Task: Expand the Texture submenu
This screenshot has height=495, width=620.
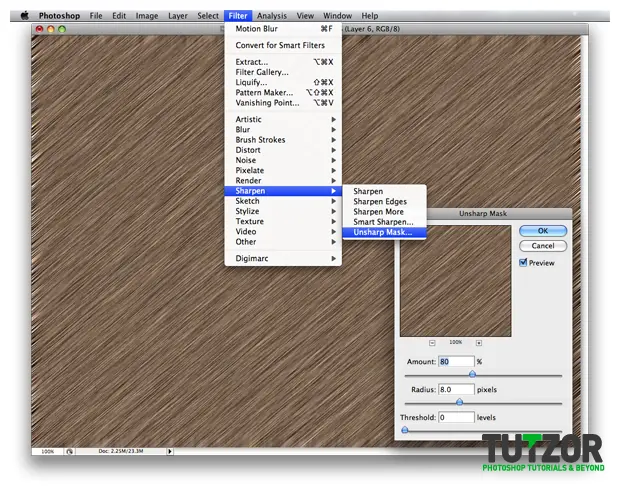Action: click(x=283, y=221)
